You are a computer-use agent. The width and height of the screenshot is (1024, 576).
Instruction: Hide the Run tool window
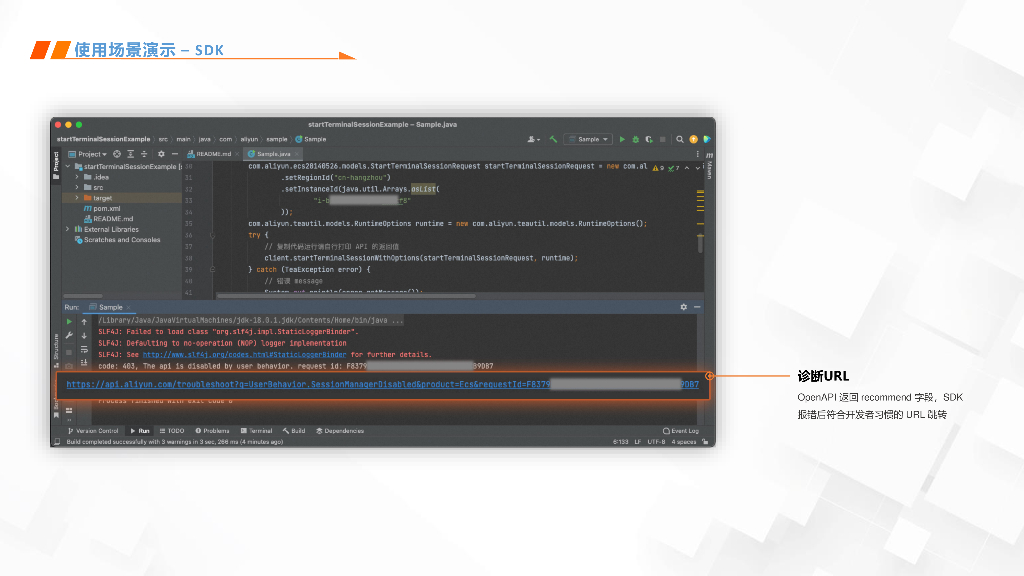[698, 307]
